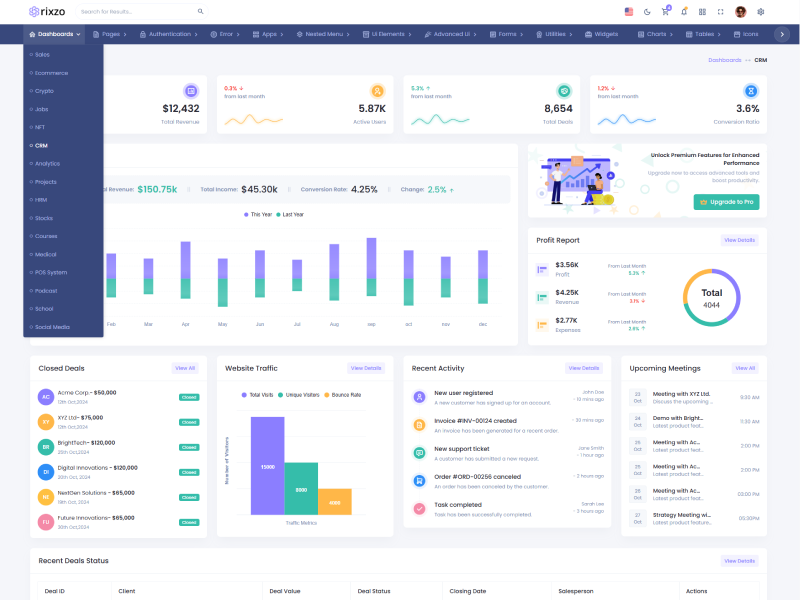This screenshot has width=800, height=600.
Task: Click the Search for Results field
Action: [x=135, y=12]
